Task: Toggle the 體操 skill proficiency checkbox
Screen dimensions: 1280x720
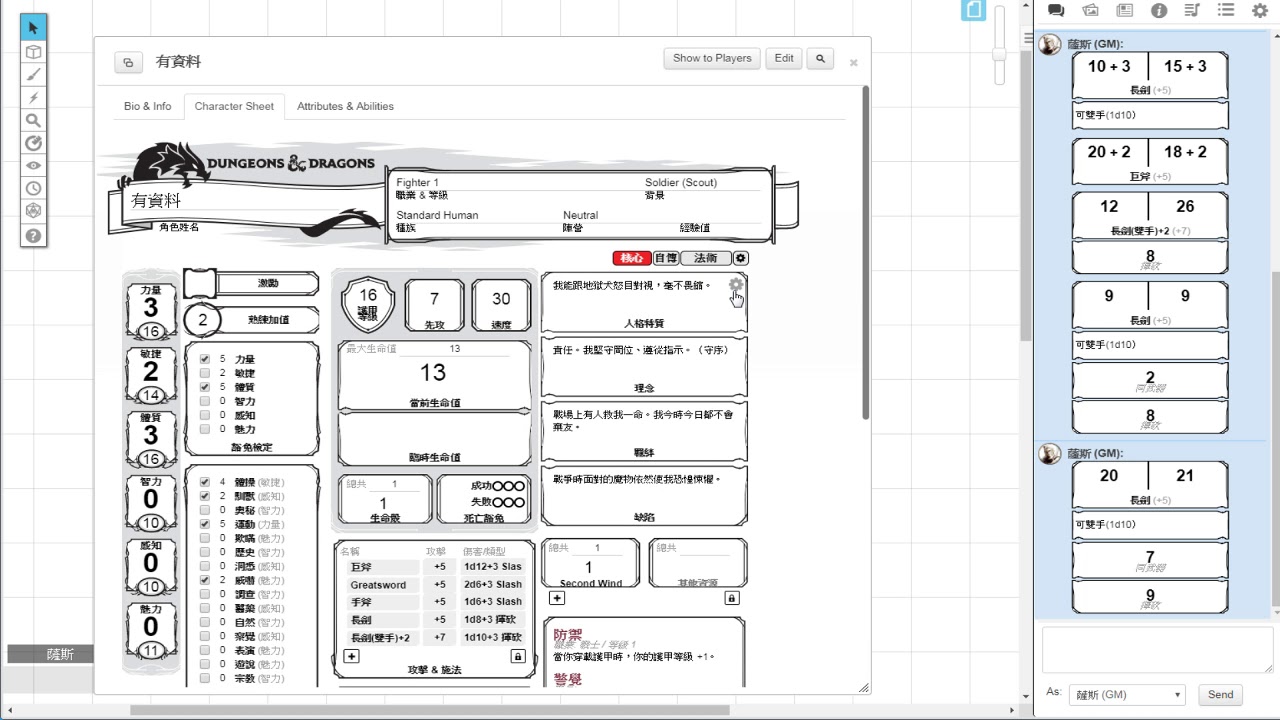Action: coord(205,482)
